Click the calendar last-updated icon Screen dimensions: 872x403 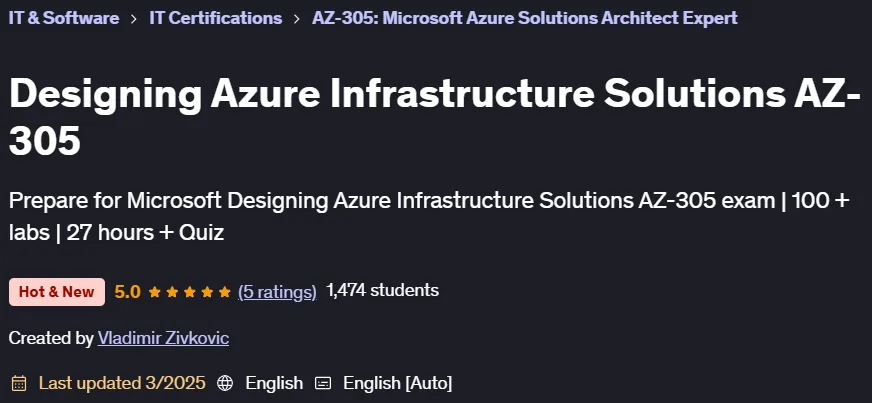pos(19,383)
